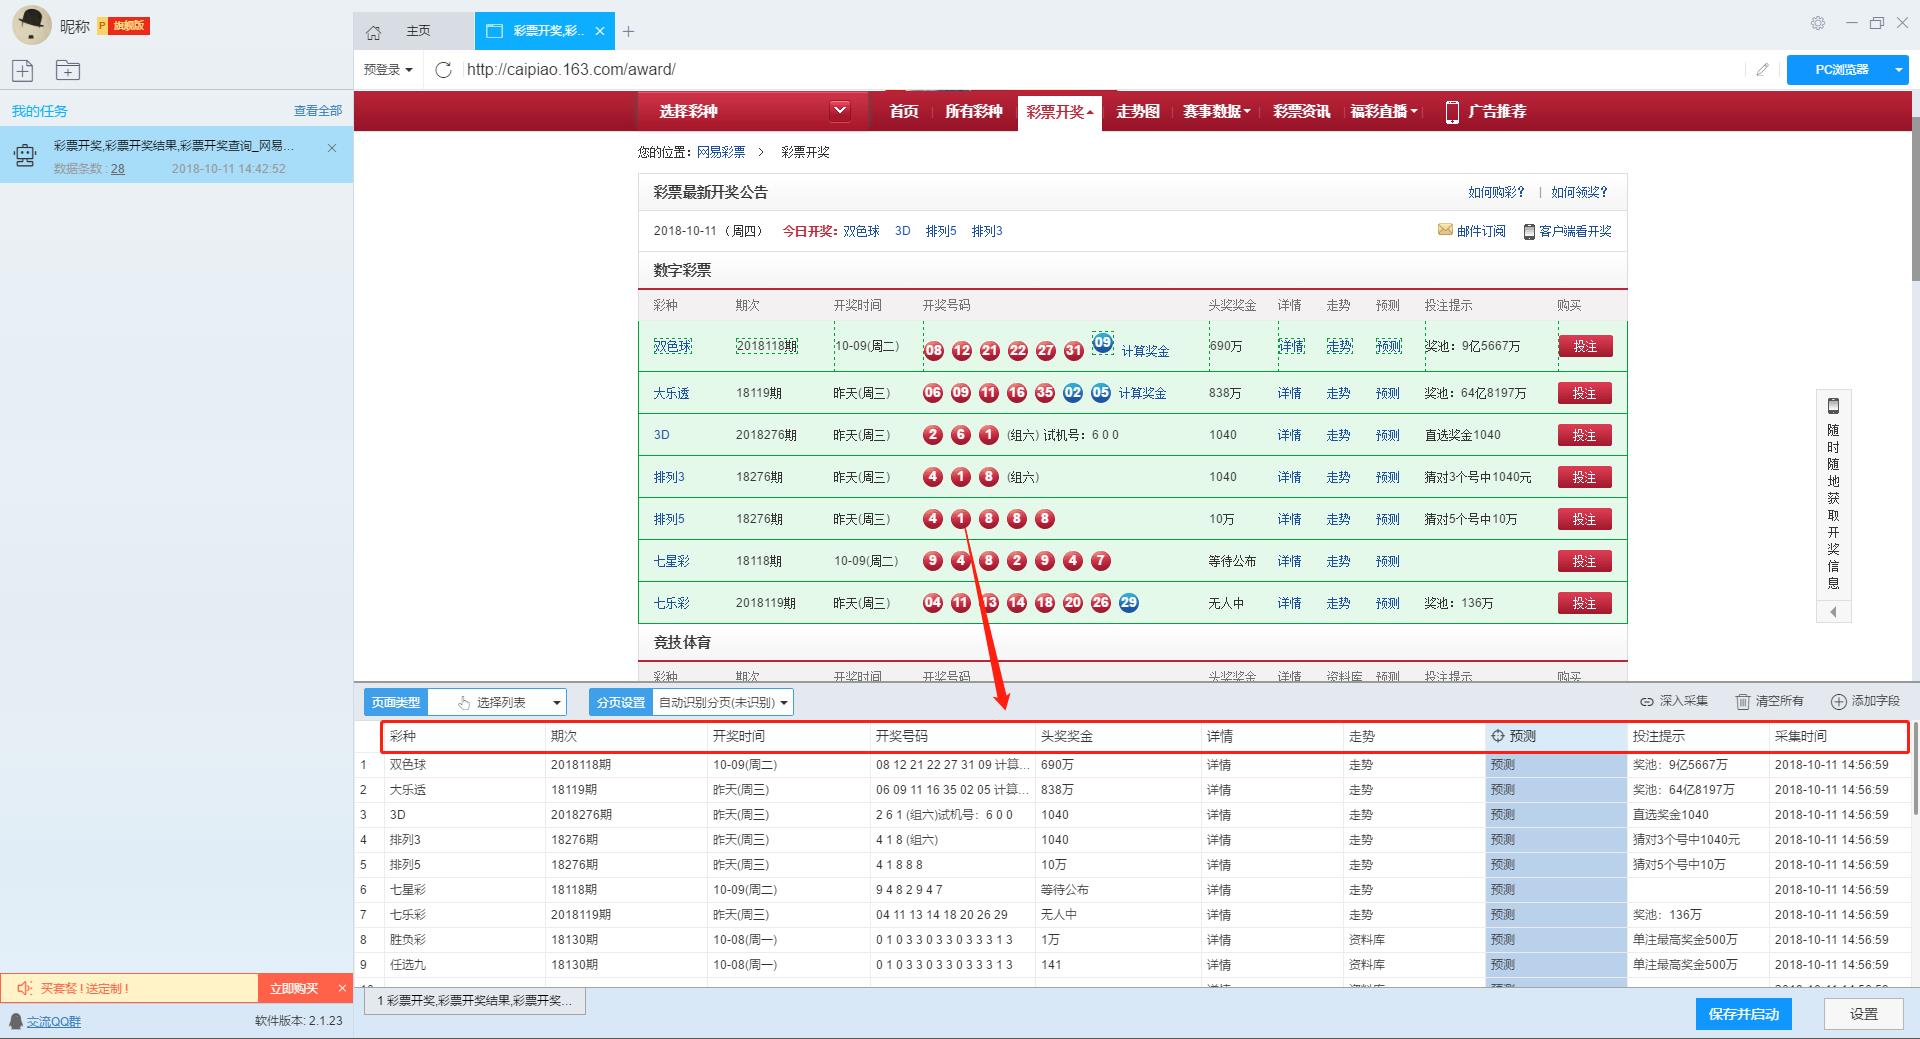This screenshot has height=1039, width=1920.
Task: Open the 预登录 dropdown
Action: click(x=388, y=69)
